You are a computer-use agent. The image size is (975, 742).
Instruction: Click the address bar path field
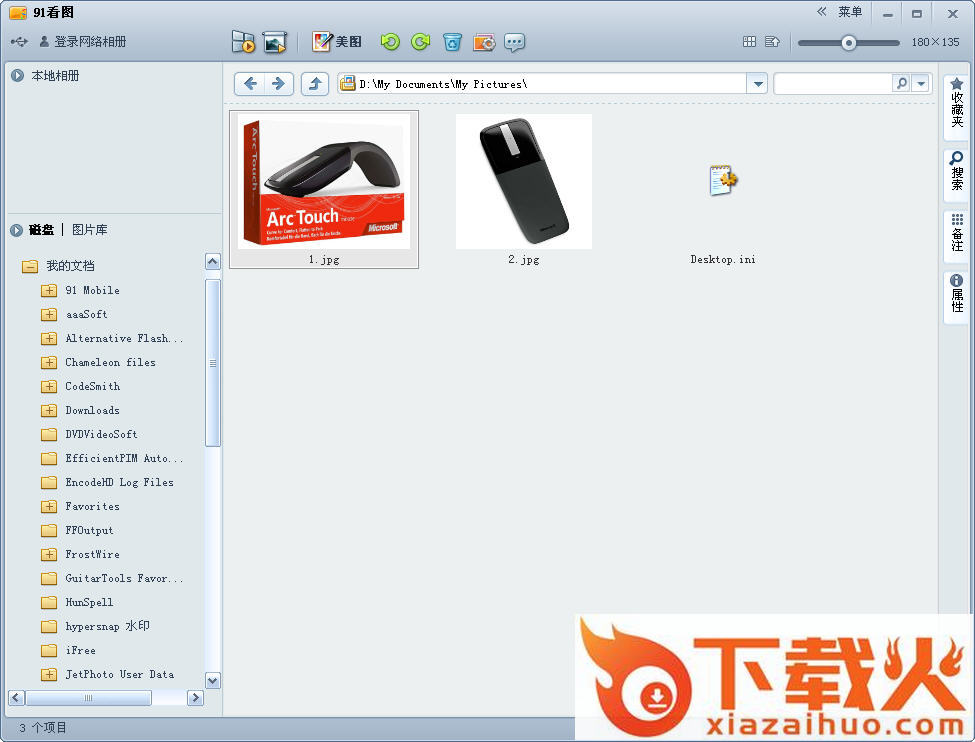pos(542,83)
